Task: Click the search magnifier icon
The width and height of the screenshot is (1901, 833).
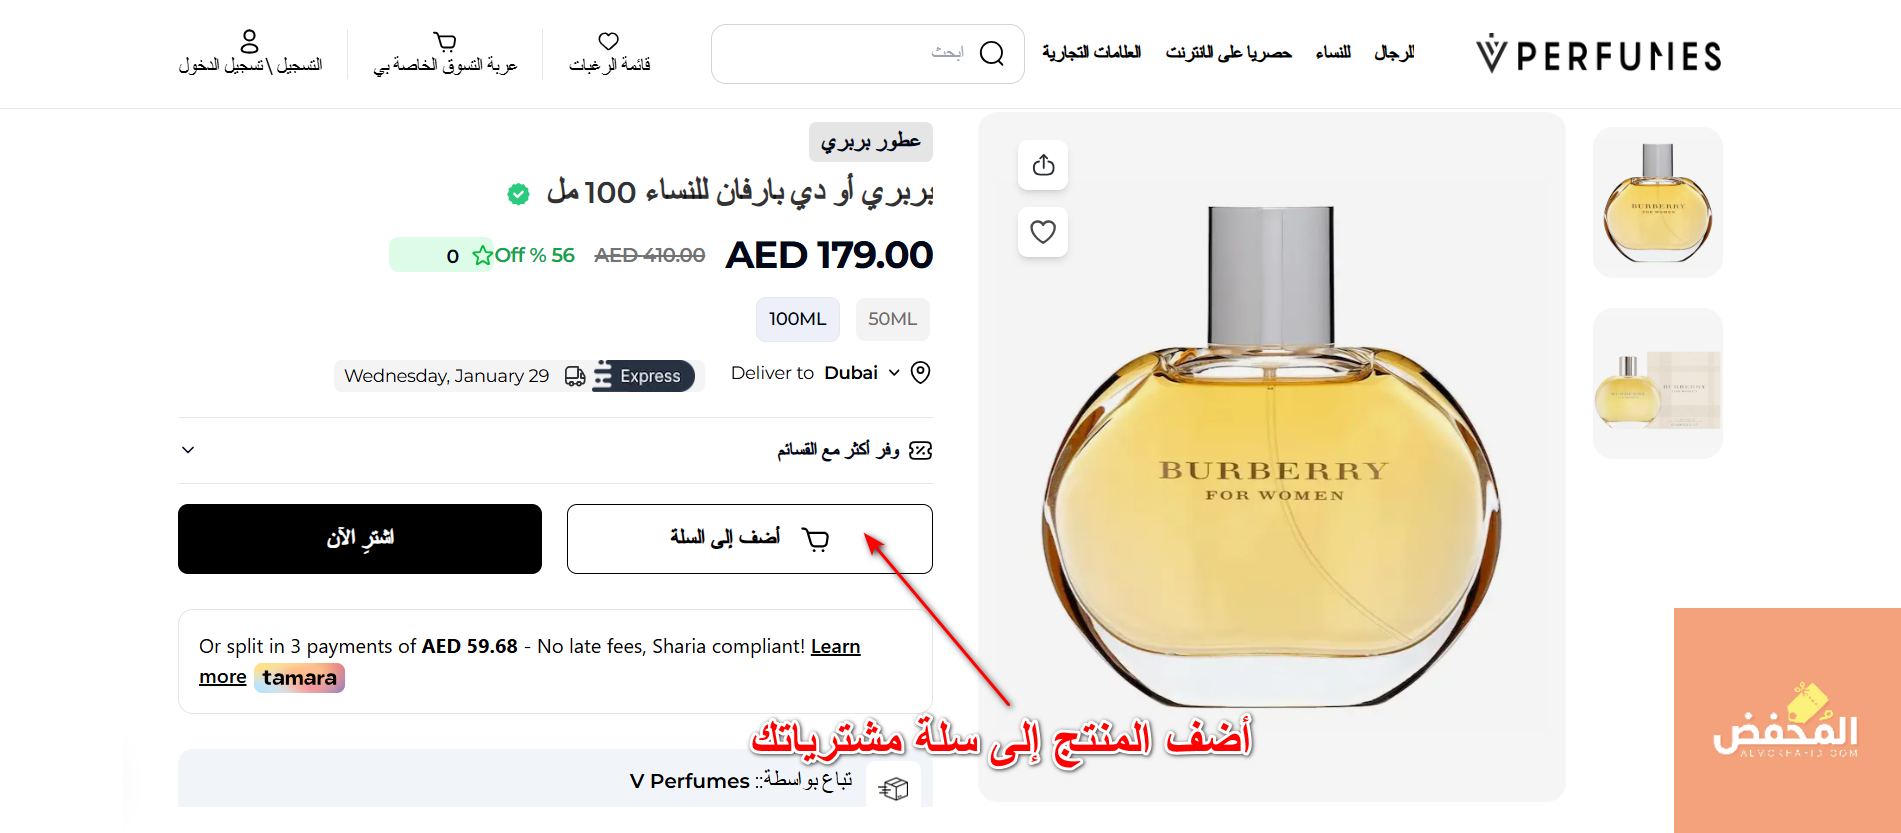Action: [x=991, y=53]
